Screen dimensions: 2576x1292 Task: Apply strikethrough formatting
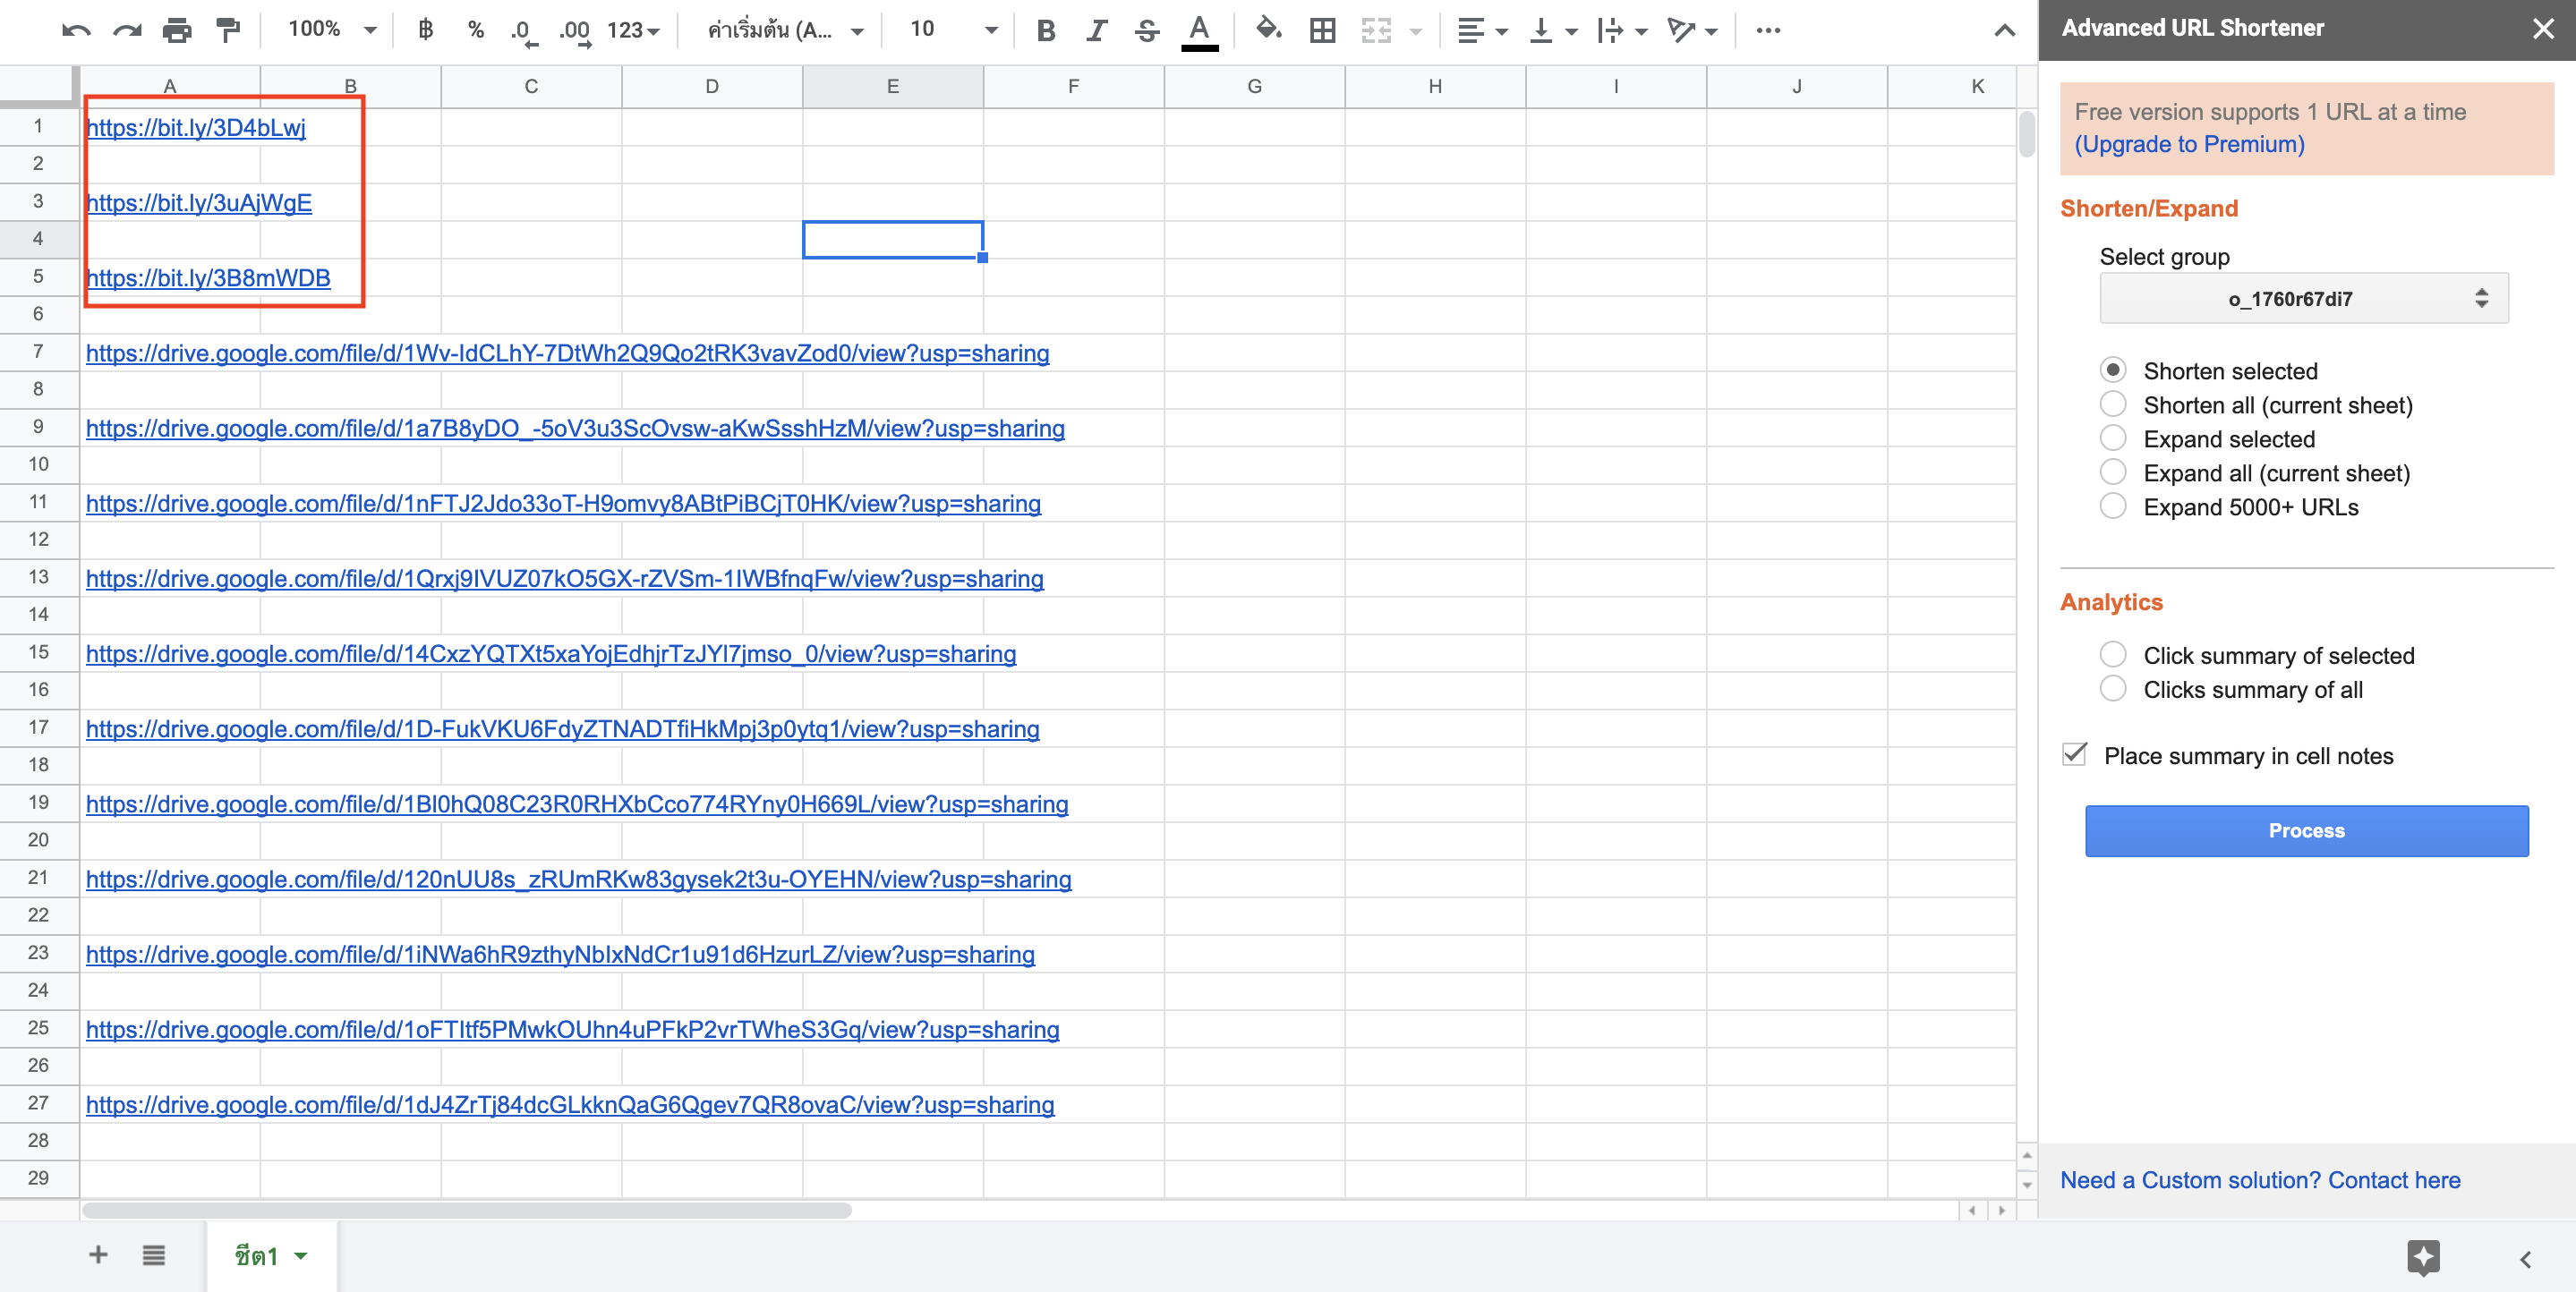[1147, 30]
